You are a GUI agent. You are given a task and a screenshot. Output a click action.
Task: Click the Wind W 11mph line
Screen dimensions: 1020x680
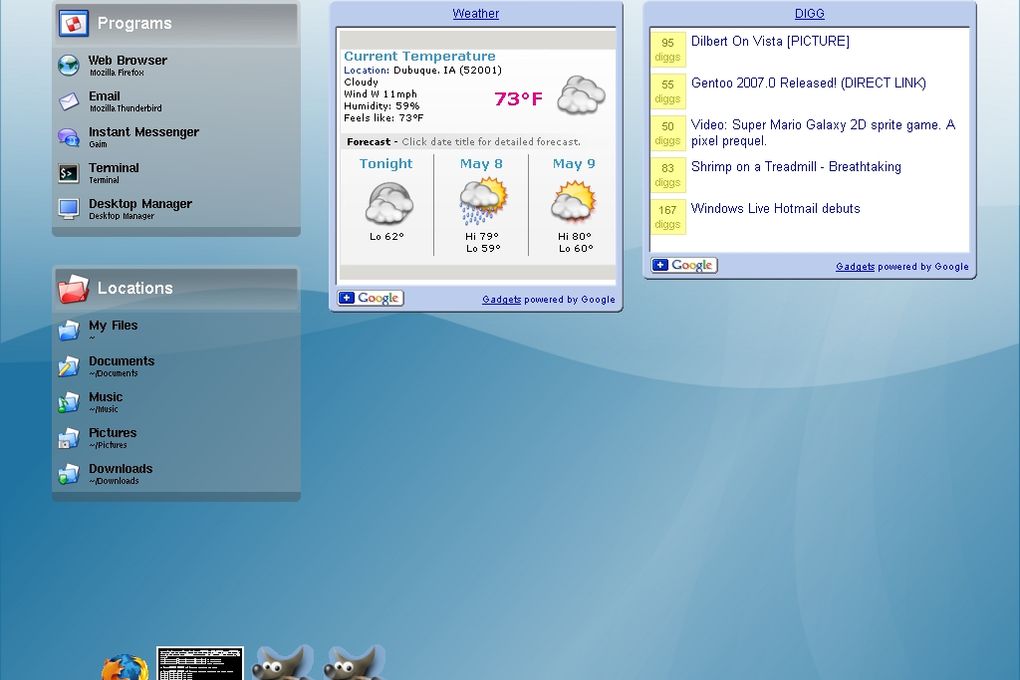click(x=380, y=94)
